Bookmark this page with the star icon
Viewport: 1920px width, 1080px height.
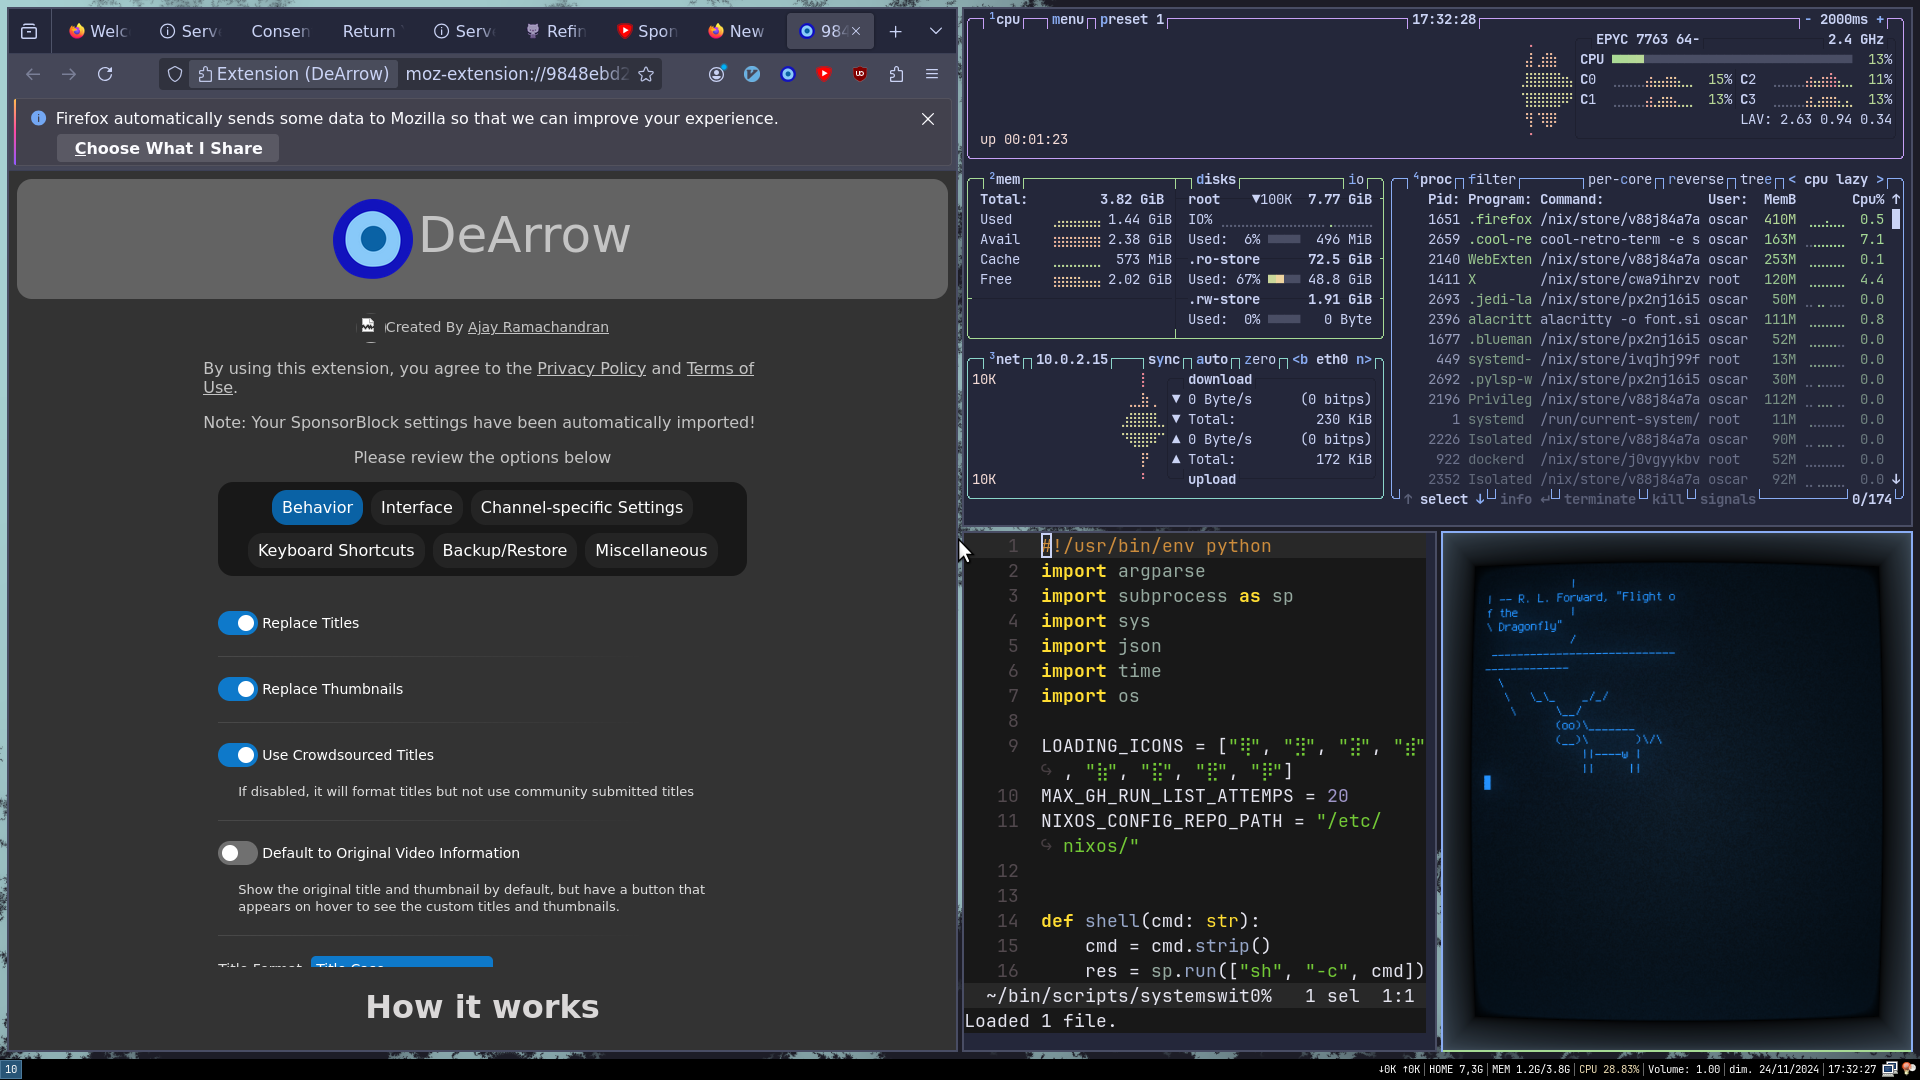pyautogui.click(x=646, y=74)
